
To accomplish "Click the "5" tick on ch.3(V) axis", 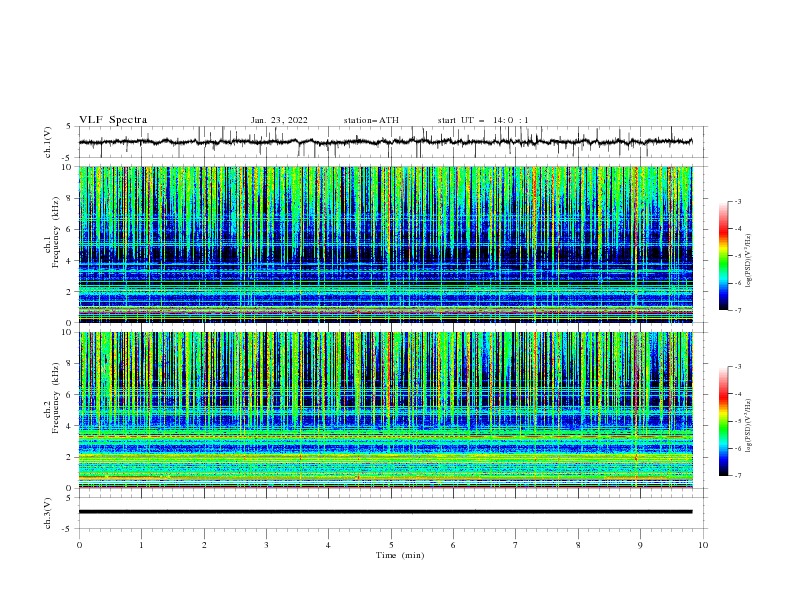I will (70, 498).
